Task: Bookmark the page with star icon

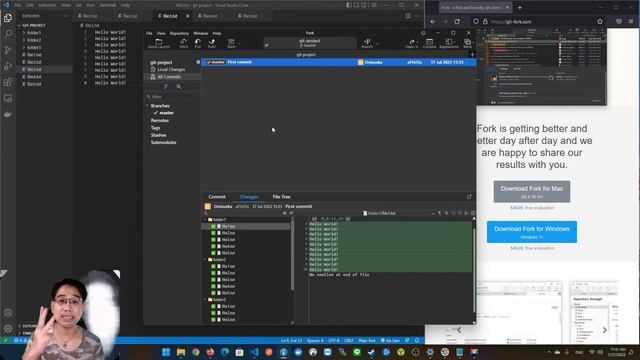Action: (x=600, y=22)
